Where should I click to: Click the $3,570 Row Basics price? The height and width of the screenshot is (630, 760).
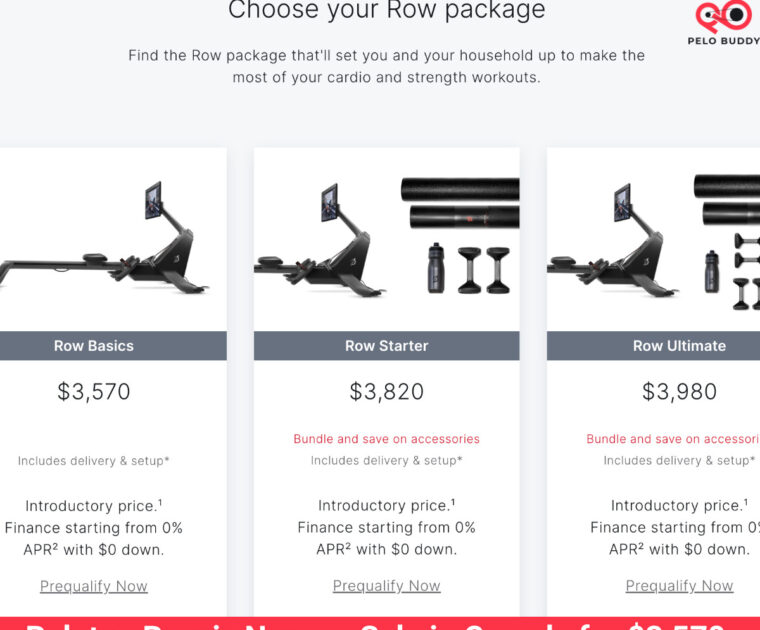pos(94,391)
